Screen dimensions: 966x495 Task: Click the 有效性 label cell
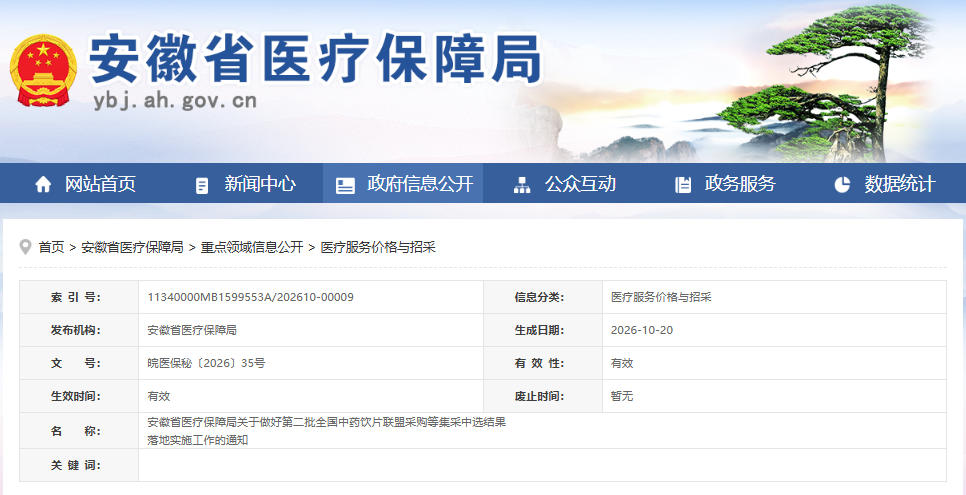tap(543, 363)
